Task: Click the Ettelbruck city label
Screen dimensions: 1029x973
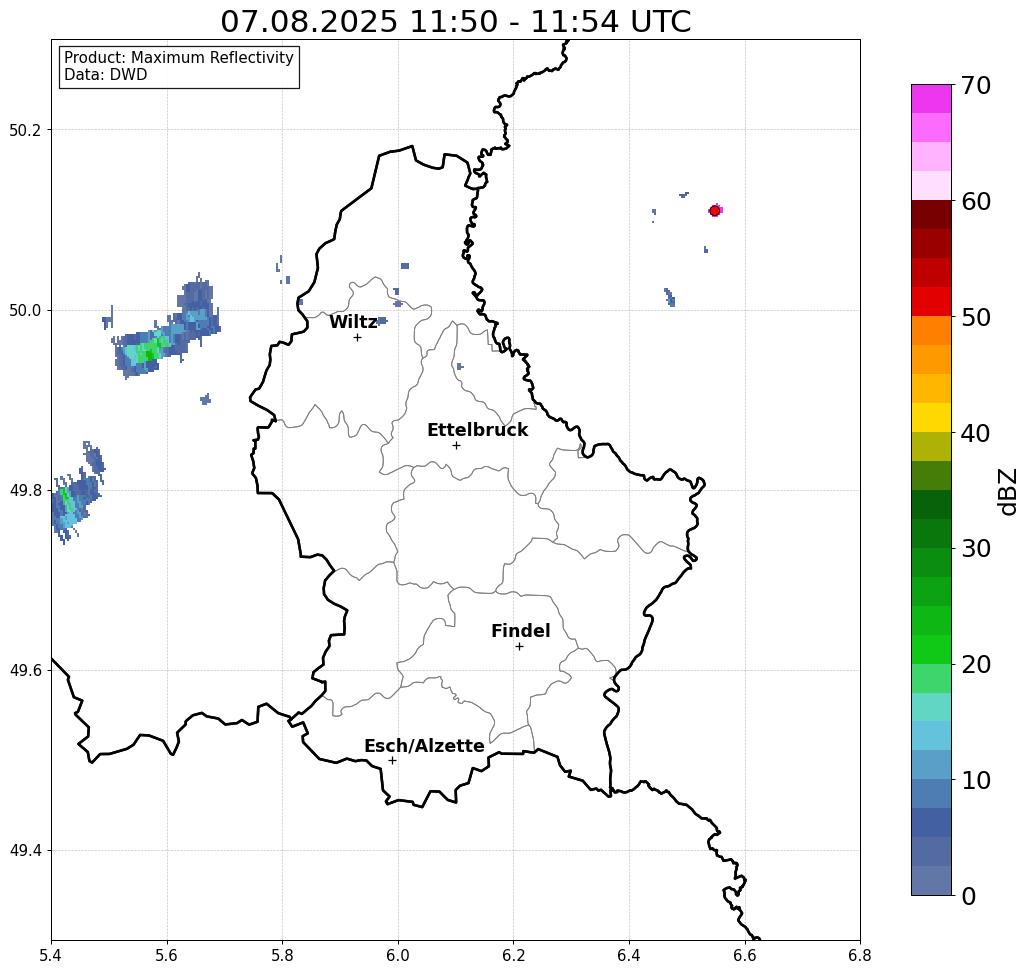Action: (477, 430)
